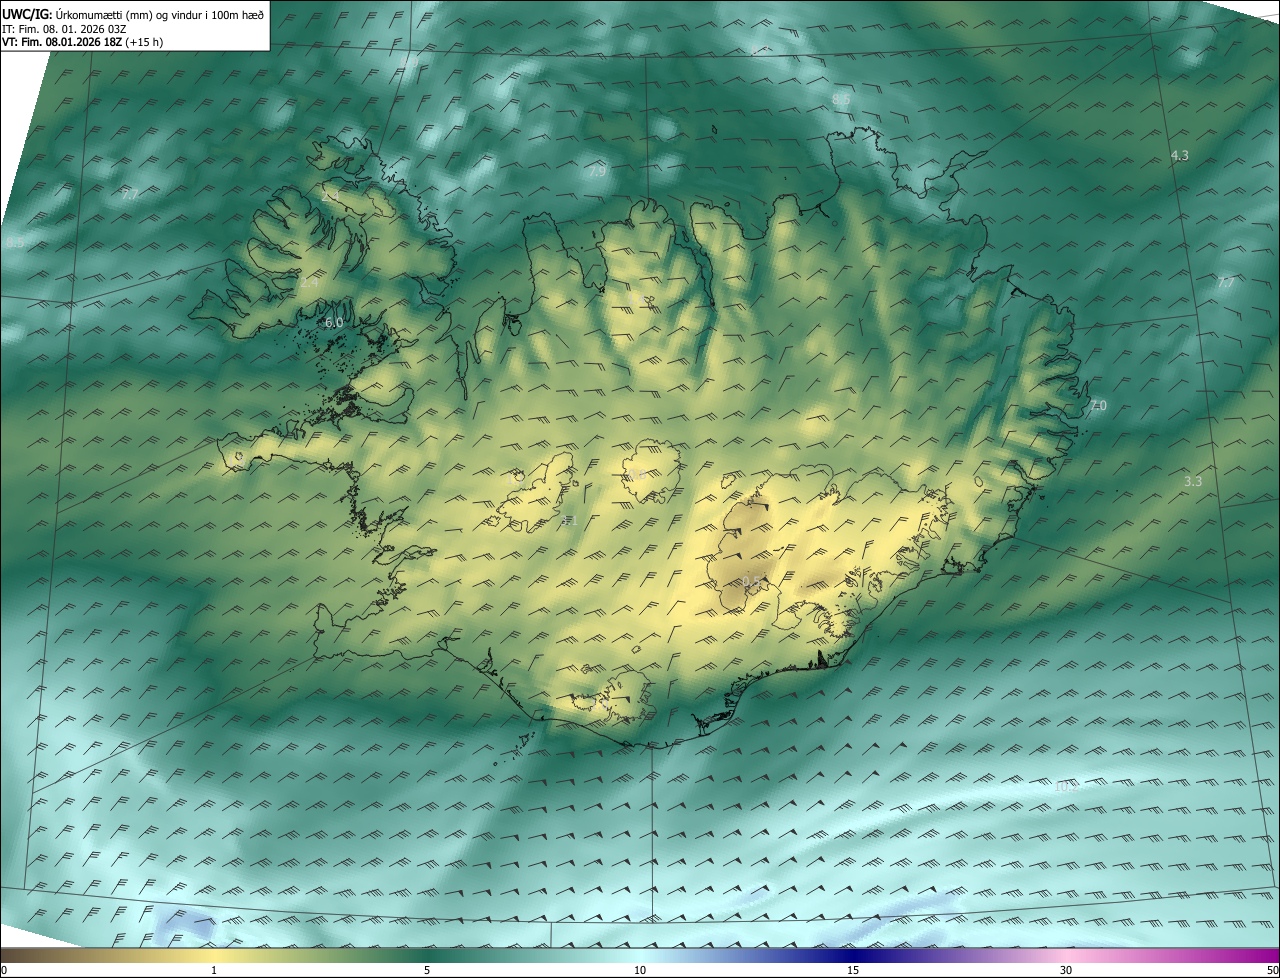Click the '15' tick on the color scale
The width and height of the screenshot is (1280, 978).
[x=853, y=970]
